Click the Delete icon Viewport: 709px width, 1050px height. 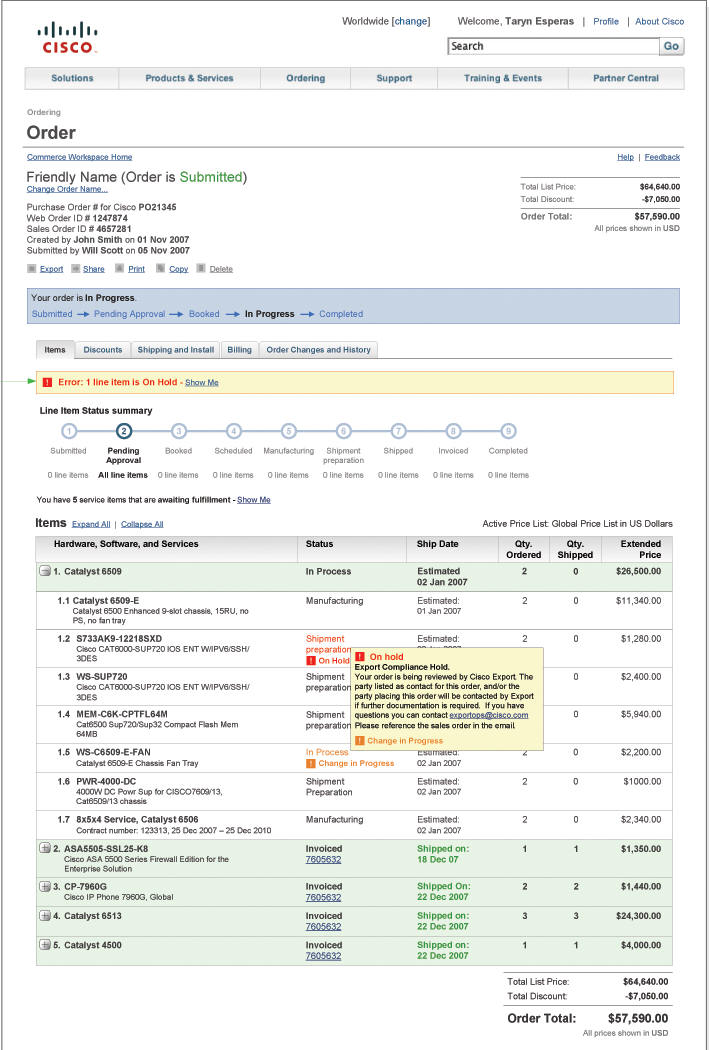click(201, 269)
